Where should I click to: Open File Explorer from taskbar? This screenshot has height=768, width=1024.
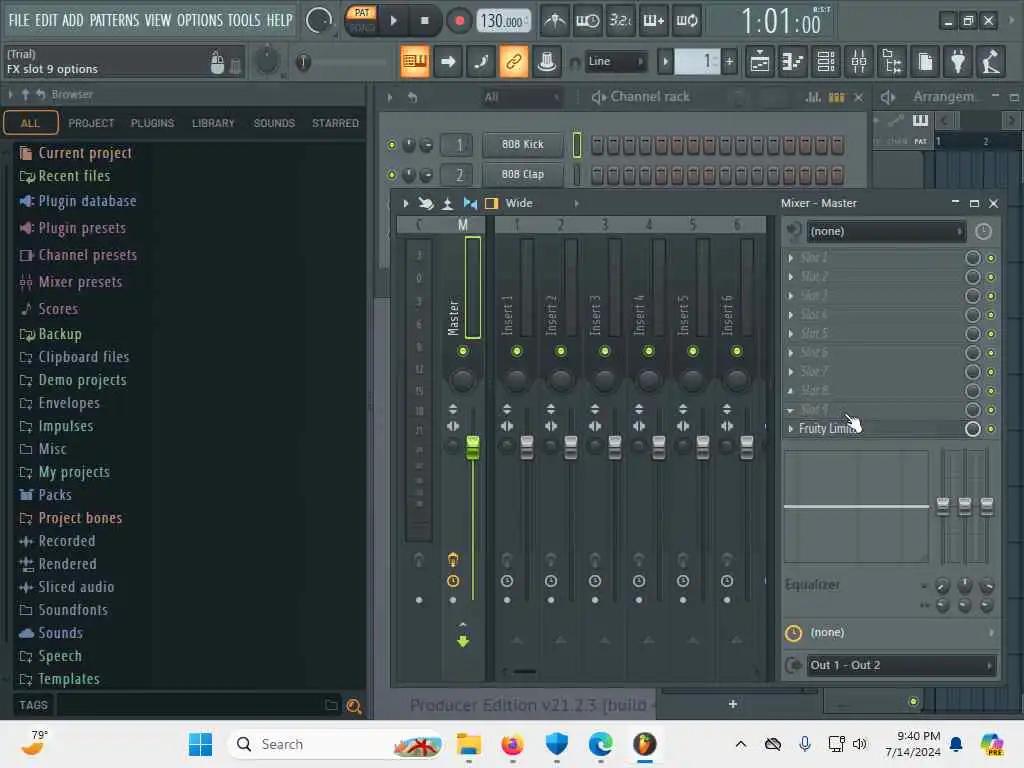point(468,744)
